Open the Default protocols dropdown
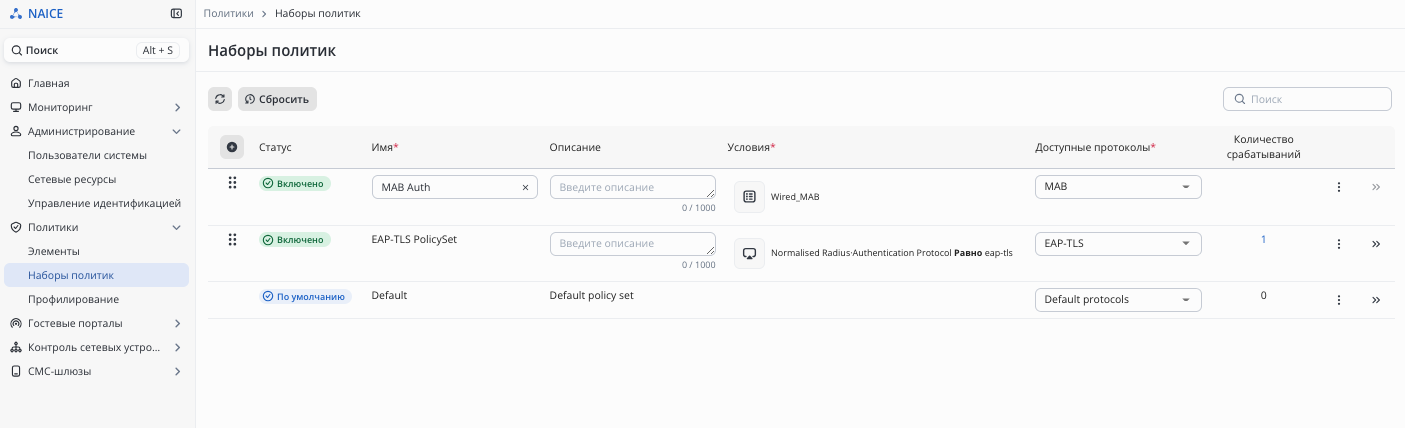The image size is (1405, 428). click(x=1117, y=300)
